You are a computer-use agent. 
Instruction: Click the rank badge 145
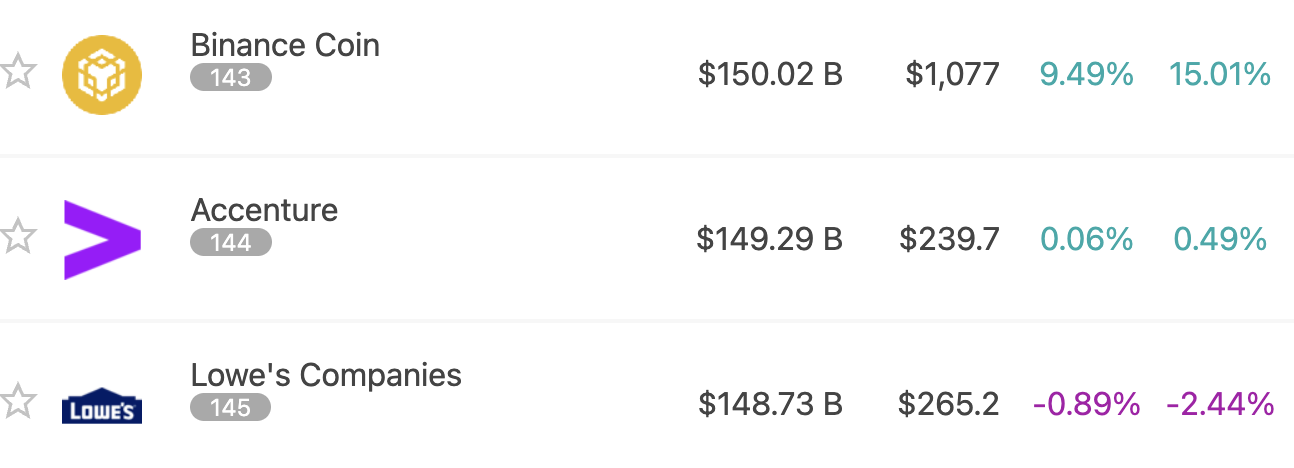point(230,407)
